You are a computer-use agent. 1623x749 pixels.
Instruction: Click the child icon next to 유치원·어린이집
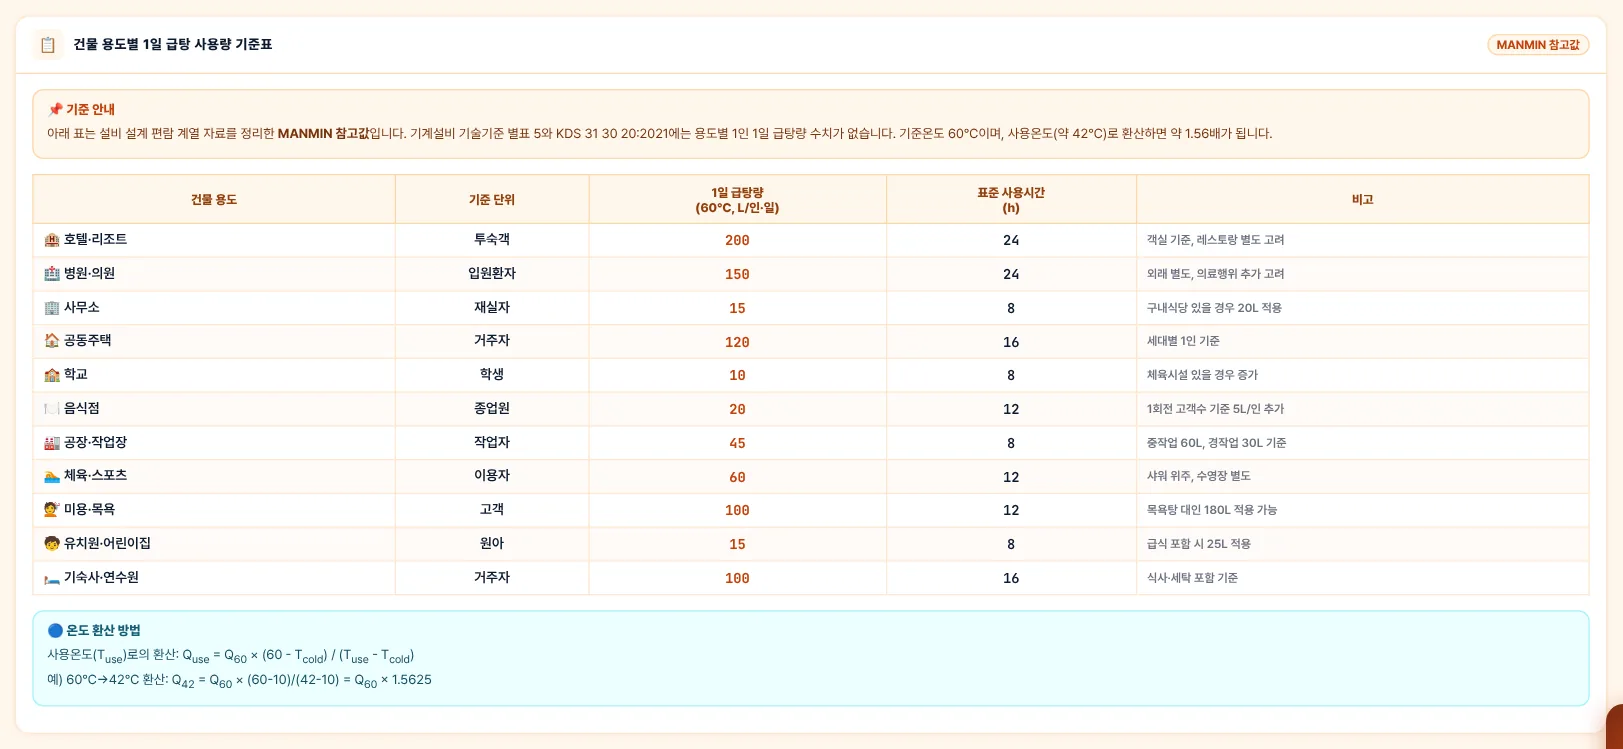click(x=52, y=544)
